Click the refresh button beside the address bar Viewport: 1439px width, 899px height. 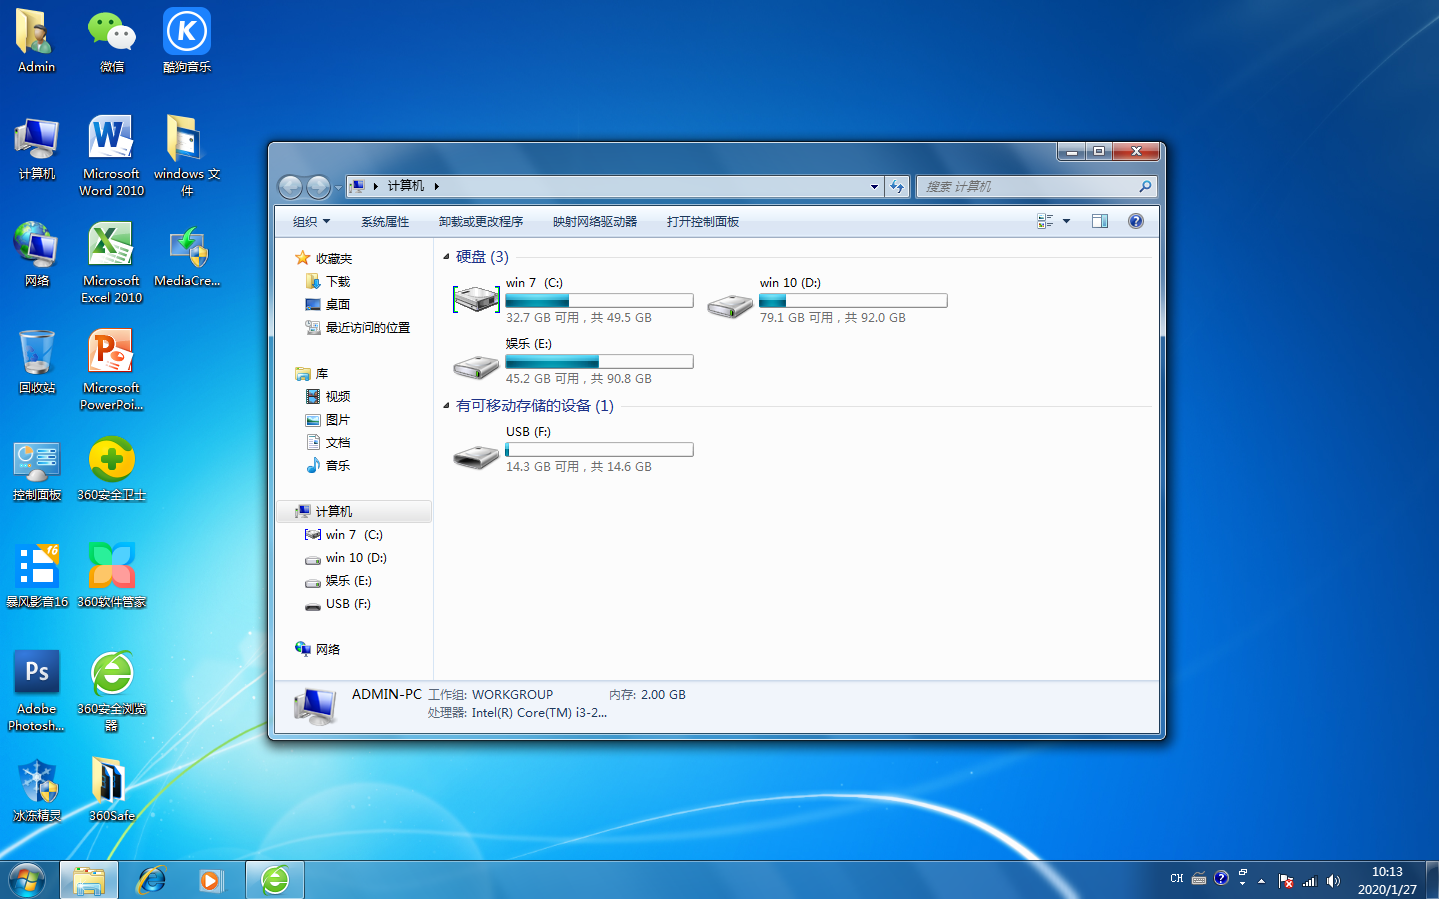897,186
